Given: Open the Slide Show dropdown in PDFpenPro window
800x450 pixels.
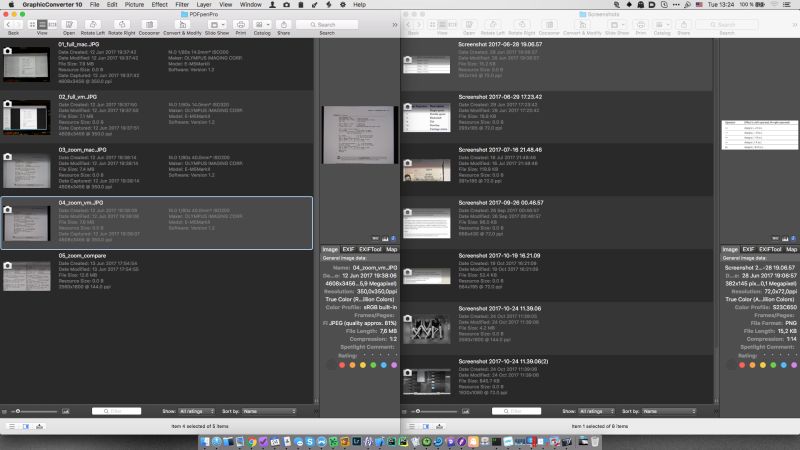Looking at the screenshot, I should pos(217,24).
